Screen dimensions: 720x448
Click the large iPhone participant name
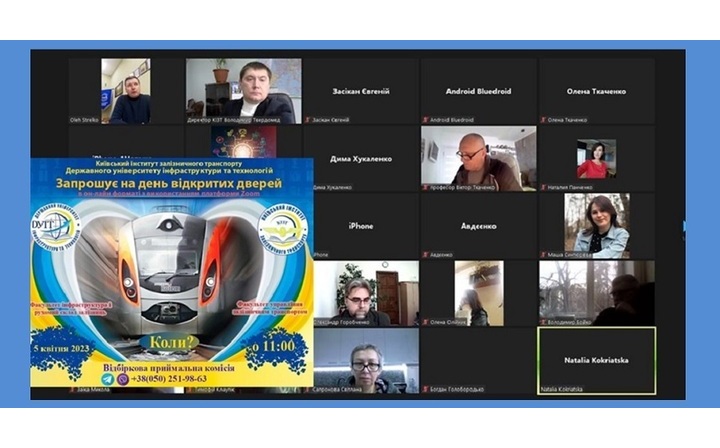361,226
